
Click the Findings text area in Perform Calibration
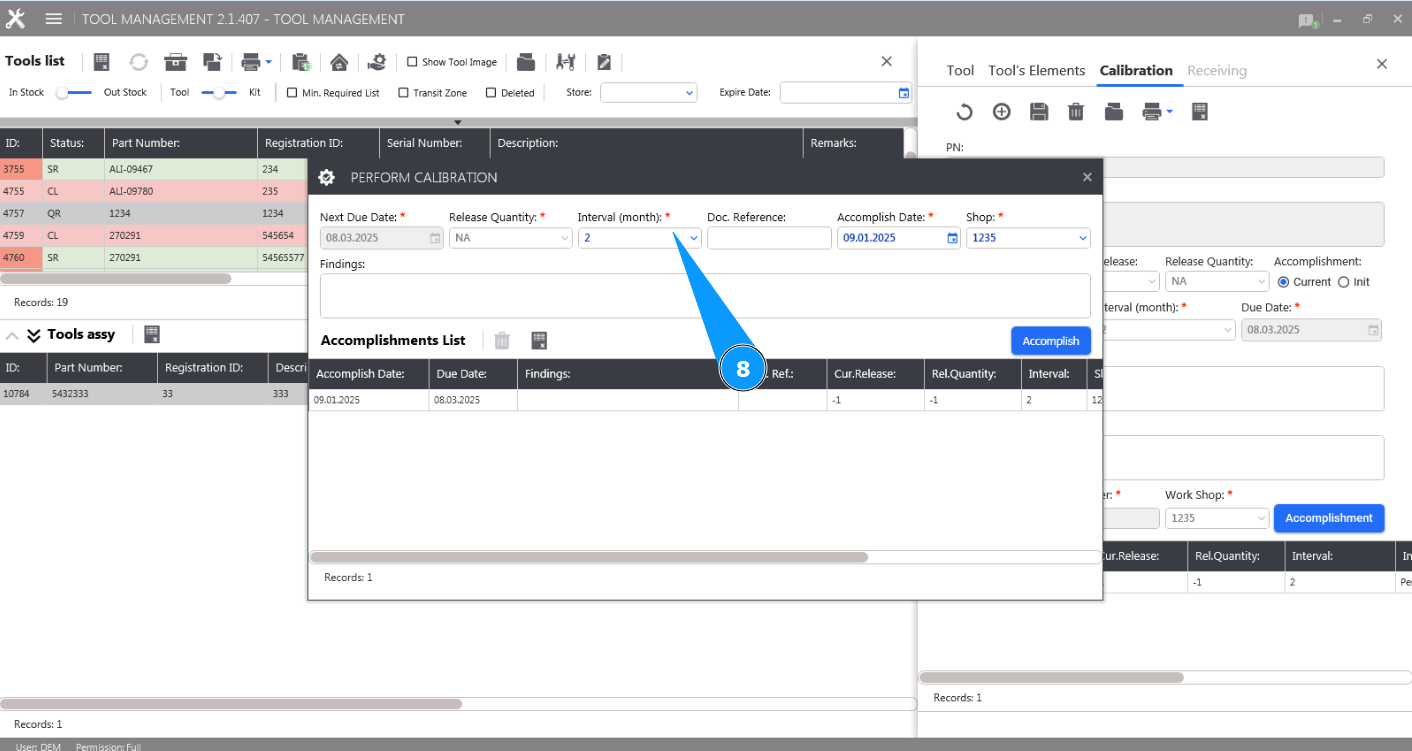pos(705,296)
